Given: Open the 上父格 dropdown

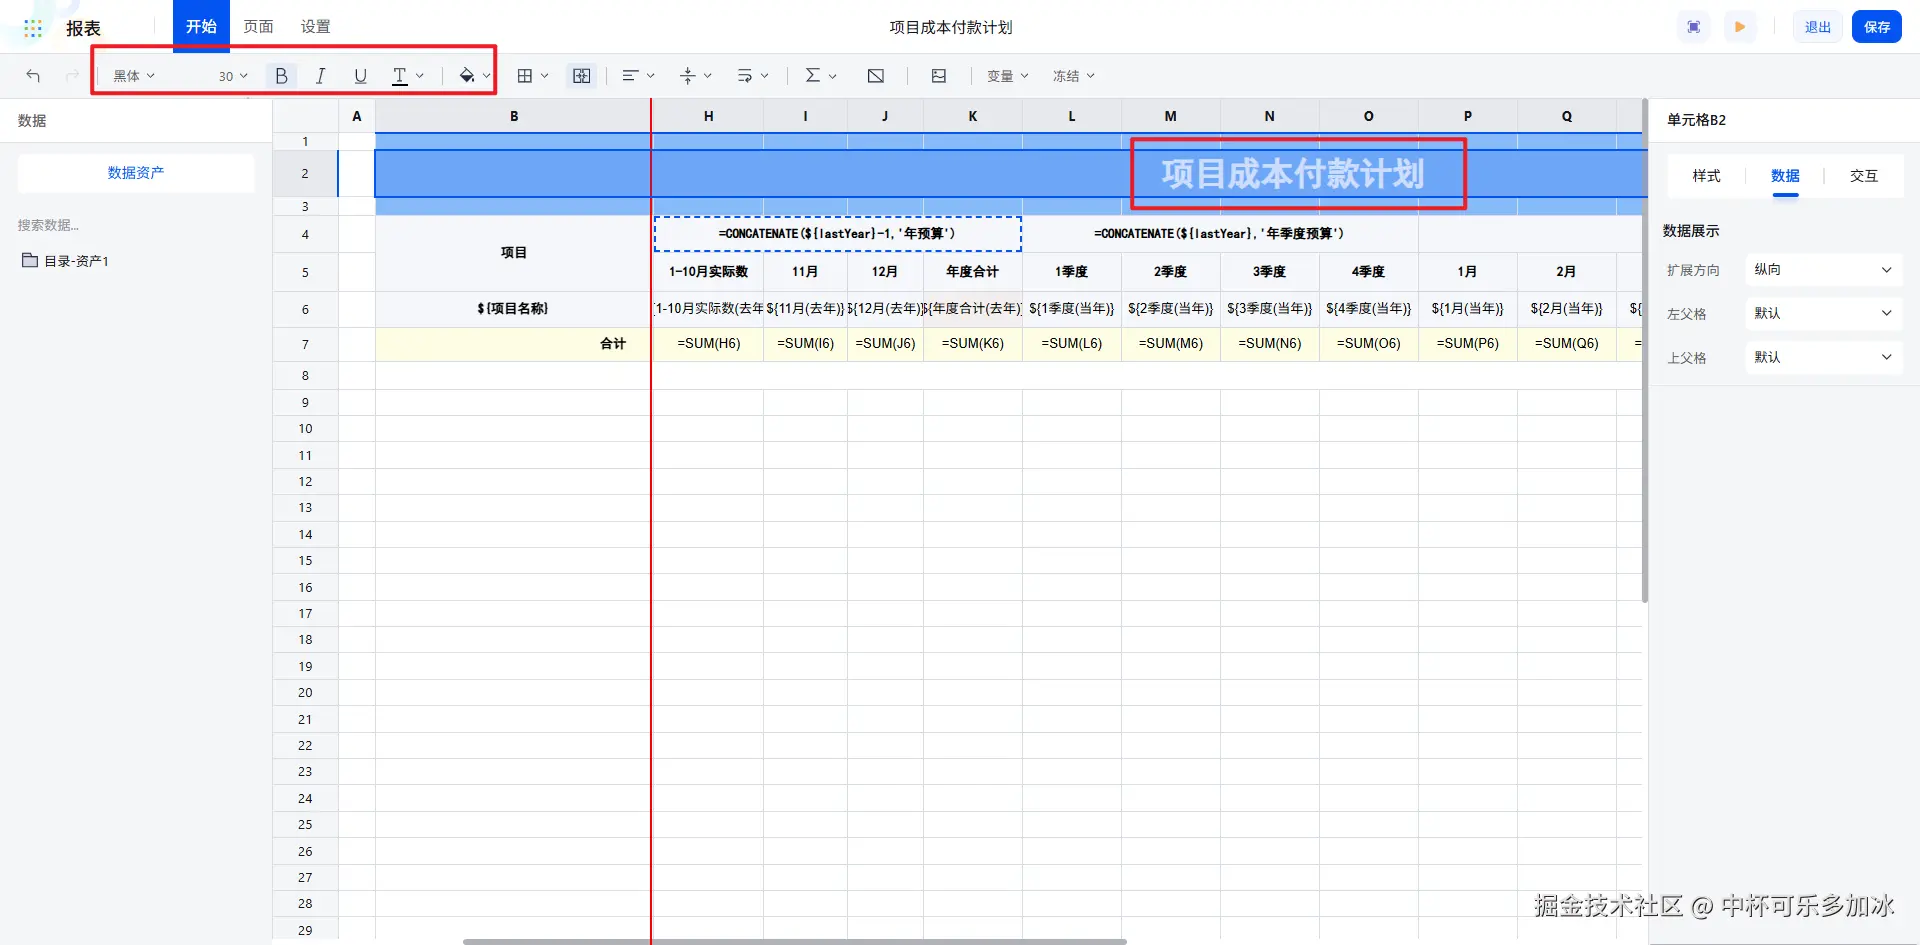Looking at the screenshot, I should click(x=1823, y=358).
